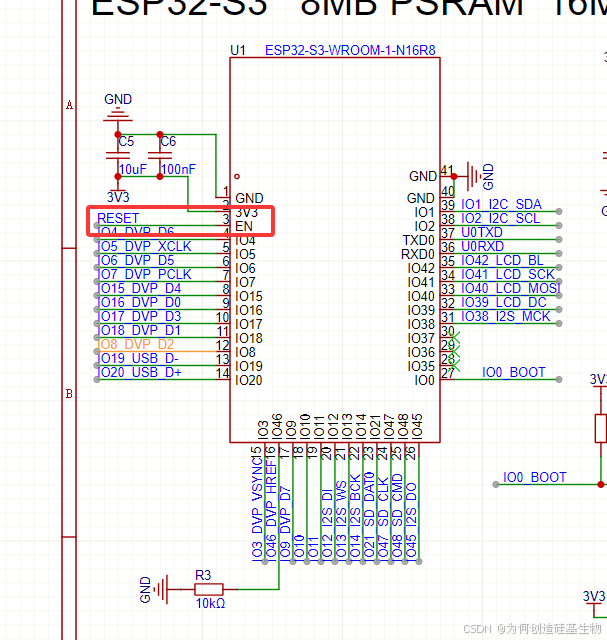The width and height of the screenshot is (607, 640).
Task: Select the IO0_BOOT label on the pull-up resistor wire
Action: [535, 477]
